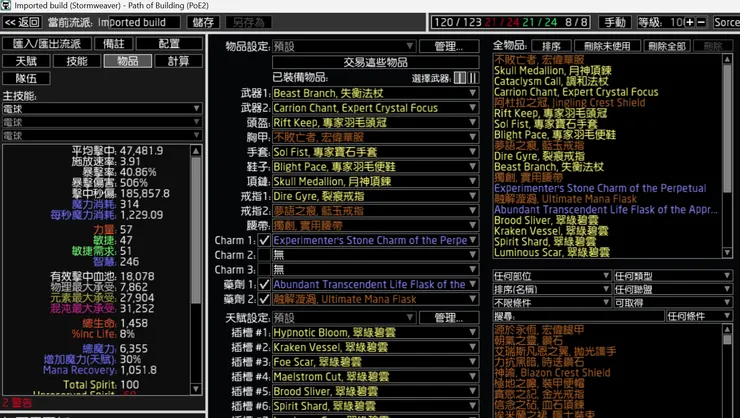740x418 pixels.
Task: Click 管理... button next to 物品設定
Action: pyautogui.click(x=449, y=46)
